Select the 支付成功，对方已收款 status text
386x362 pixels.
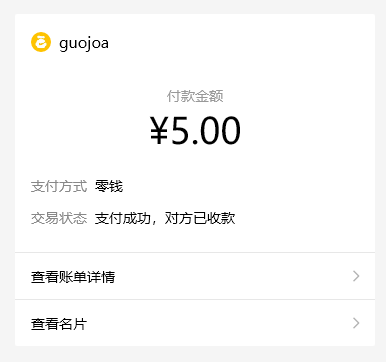pos(165,218)
